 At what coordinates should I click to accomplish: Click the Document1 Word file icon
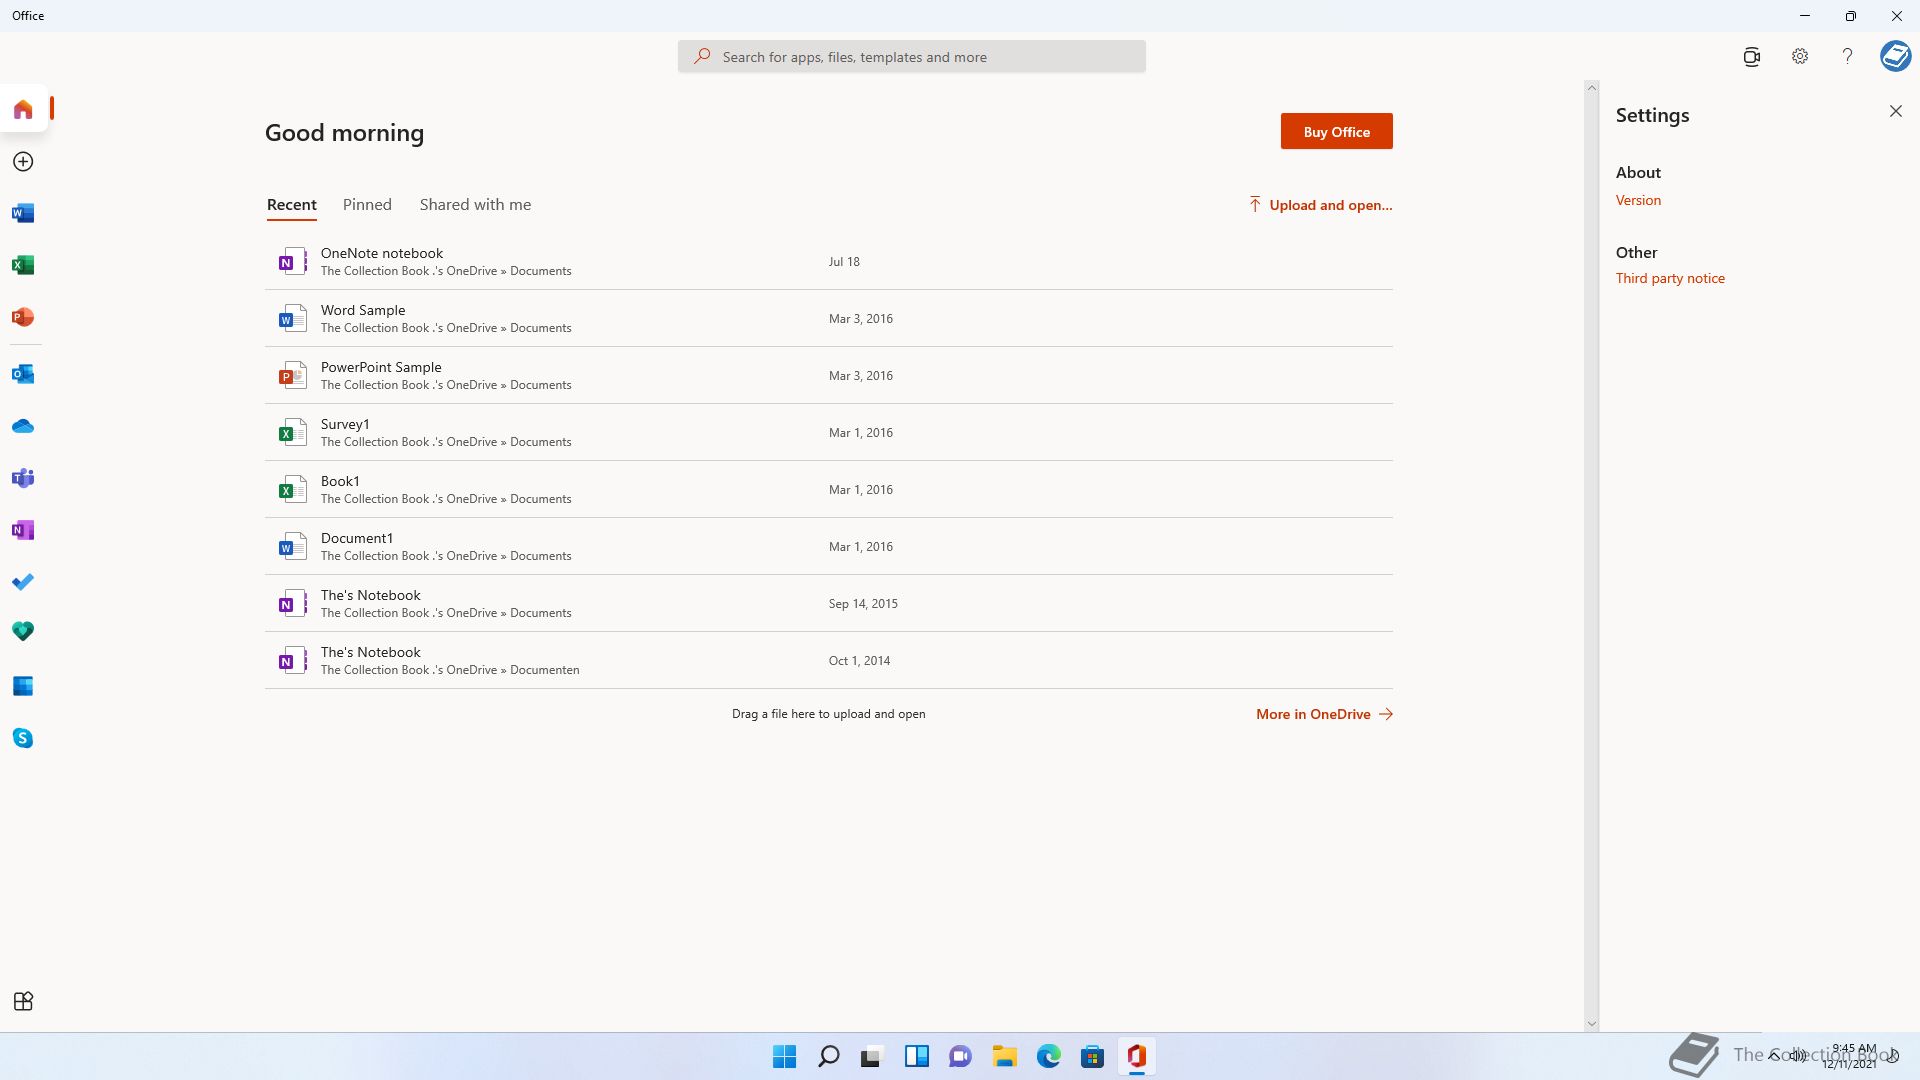(292, 547)
